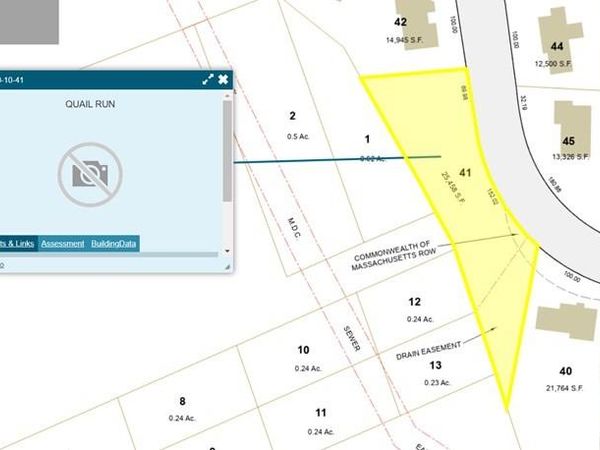Click the building on lot 40

point(565,323)
